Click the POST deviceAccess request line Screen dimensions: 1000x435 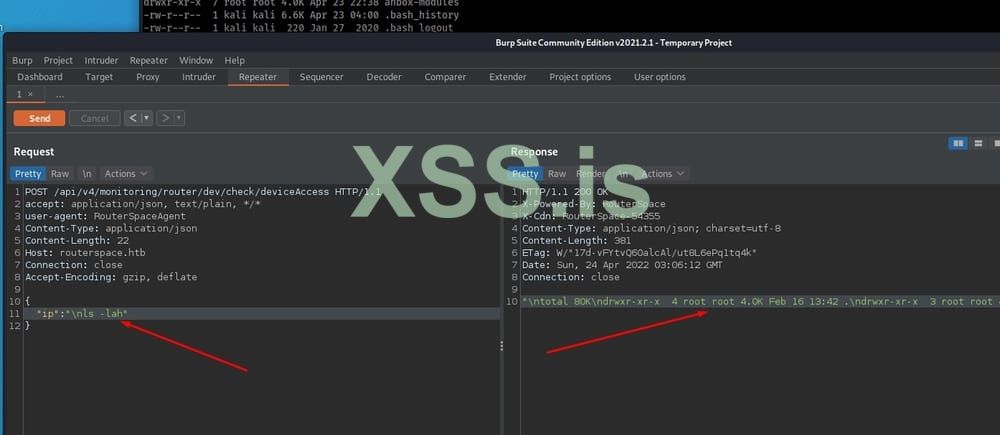point(202,191)
